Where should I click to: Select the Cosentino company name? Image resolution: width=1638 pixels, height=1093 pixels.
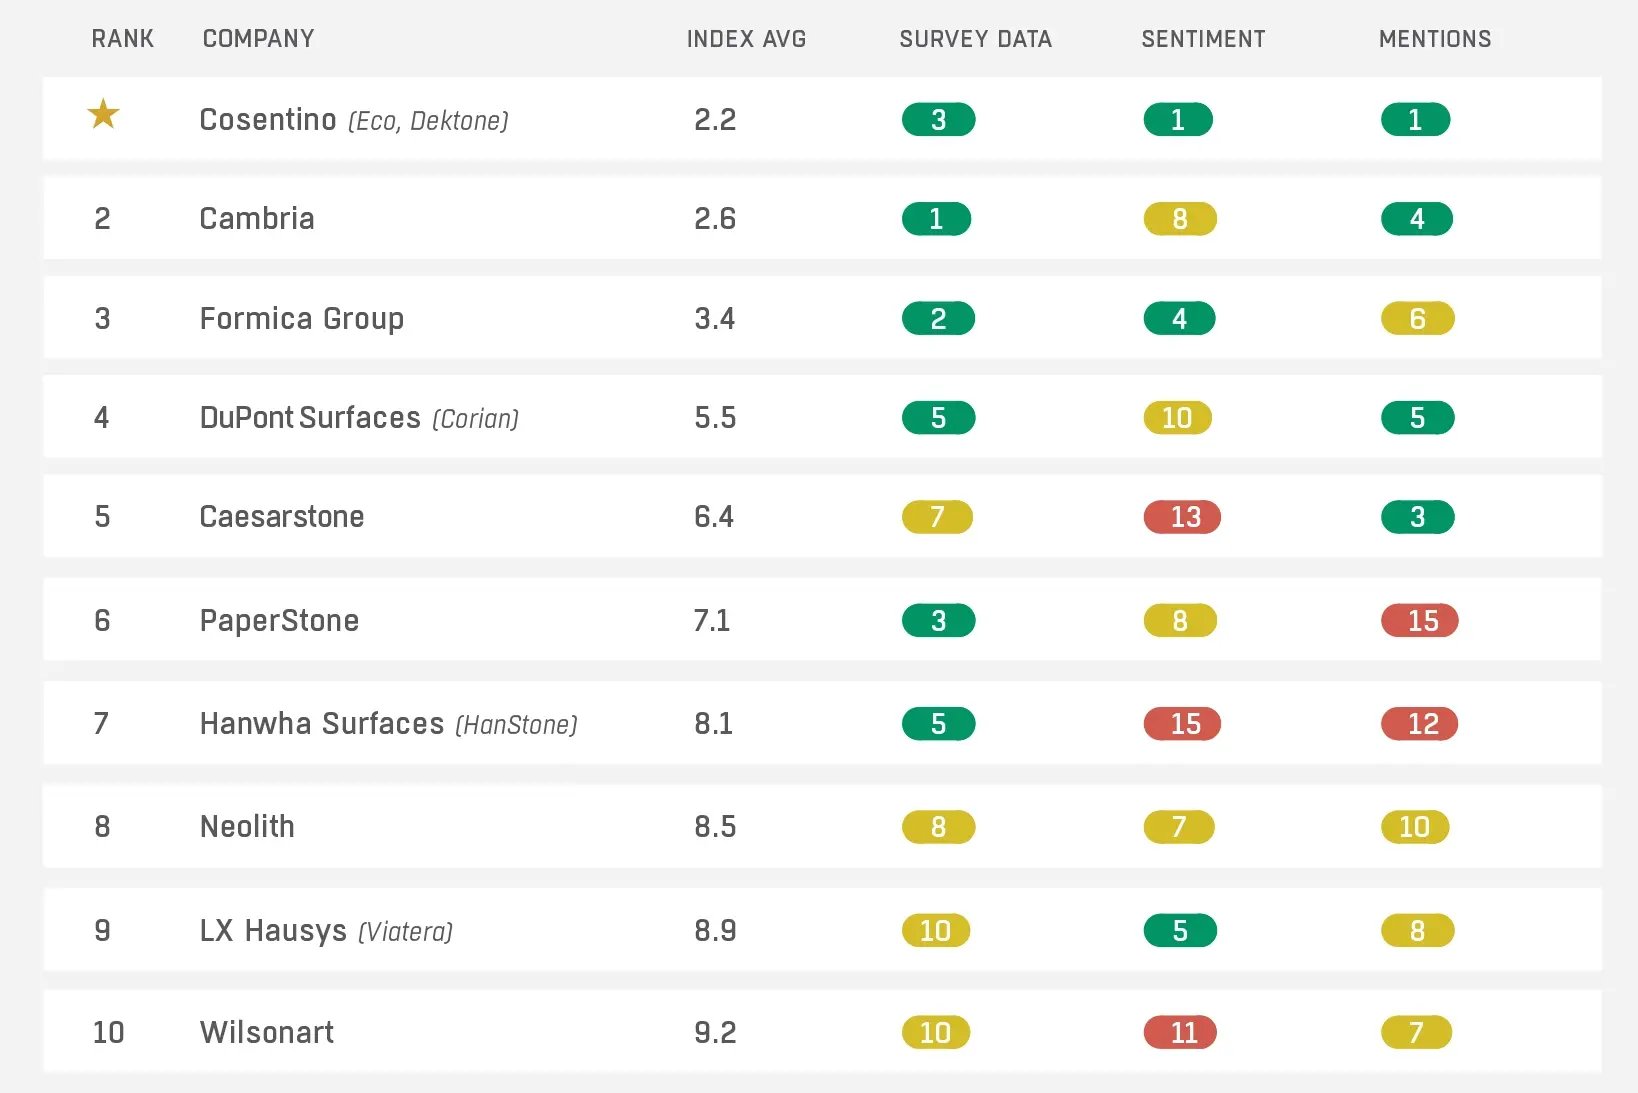[x=268, y=120]
